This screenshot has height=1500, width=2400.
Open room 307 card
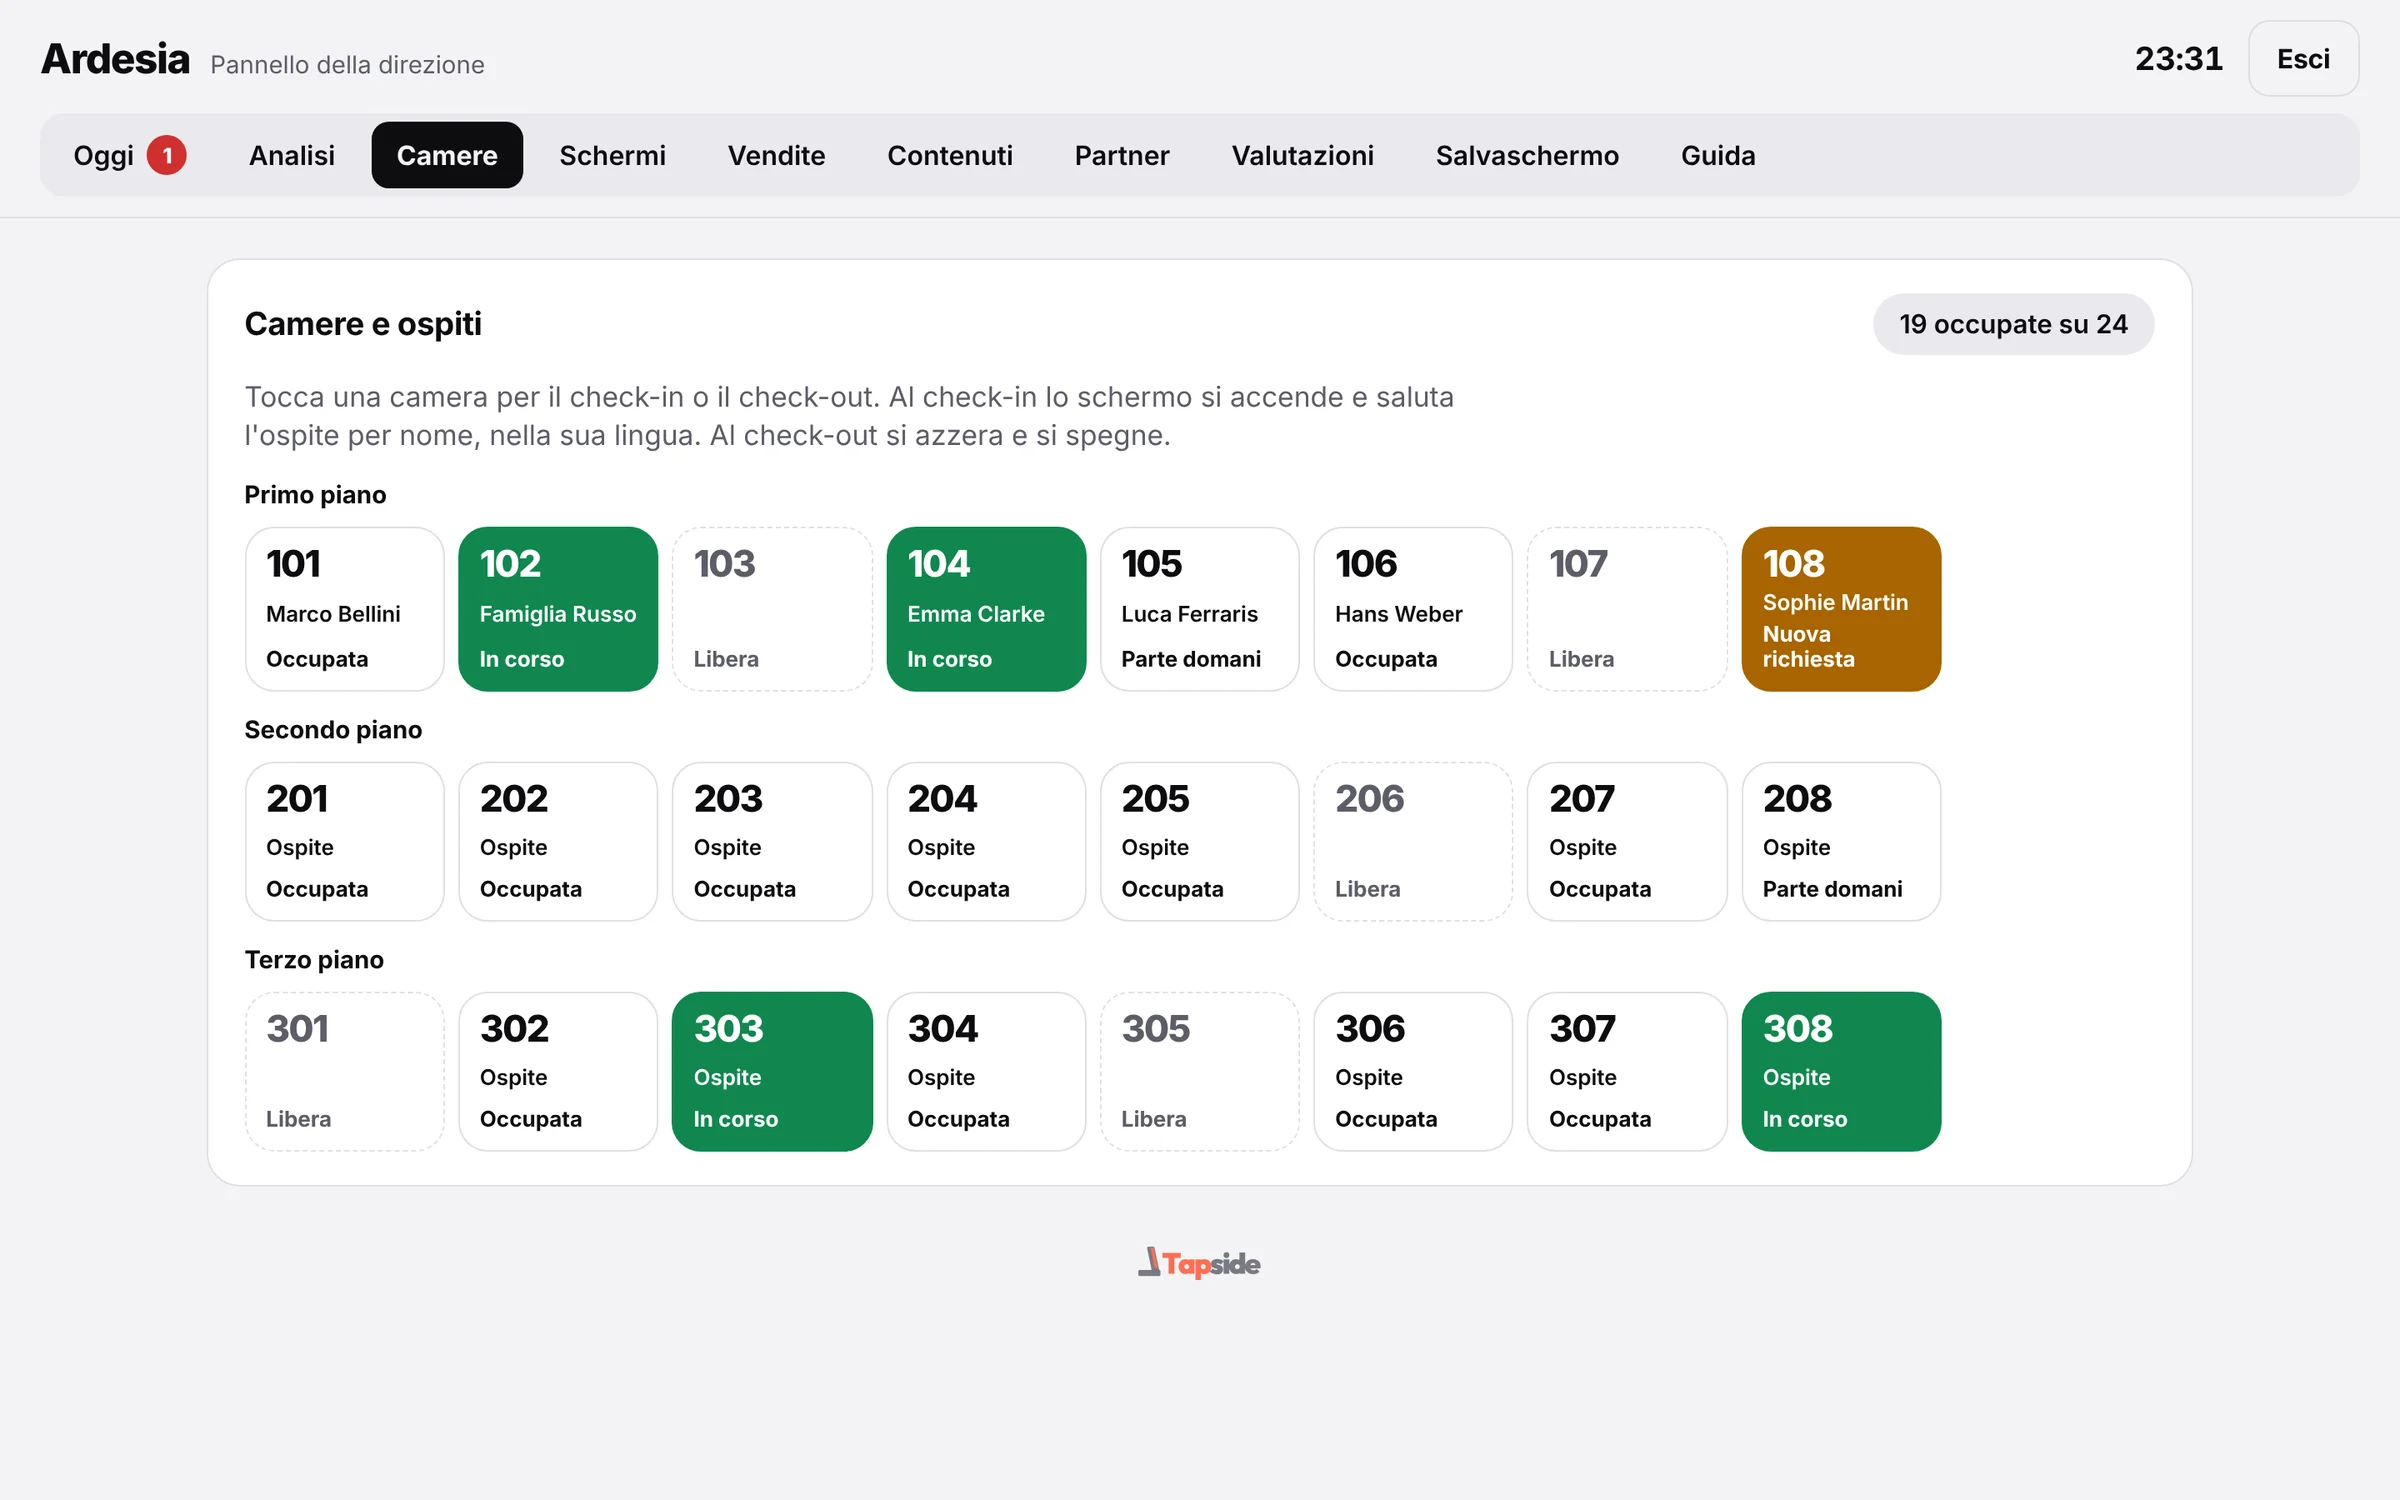point(1627,1071)
